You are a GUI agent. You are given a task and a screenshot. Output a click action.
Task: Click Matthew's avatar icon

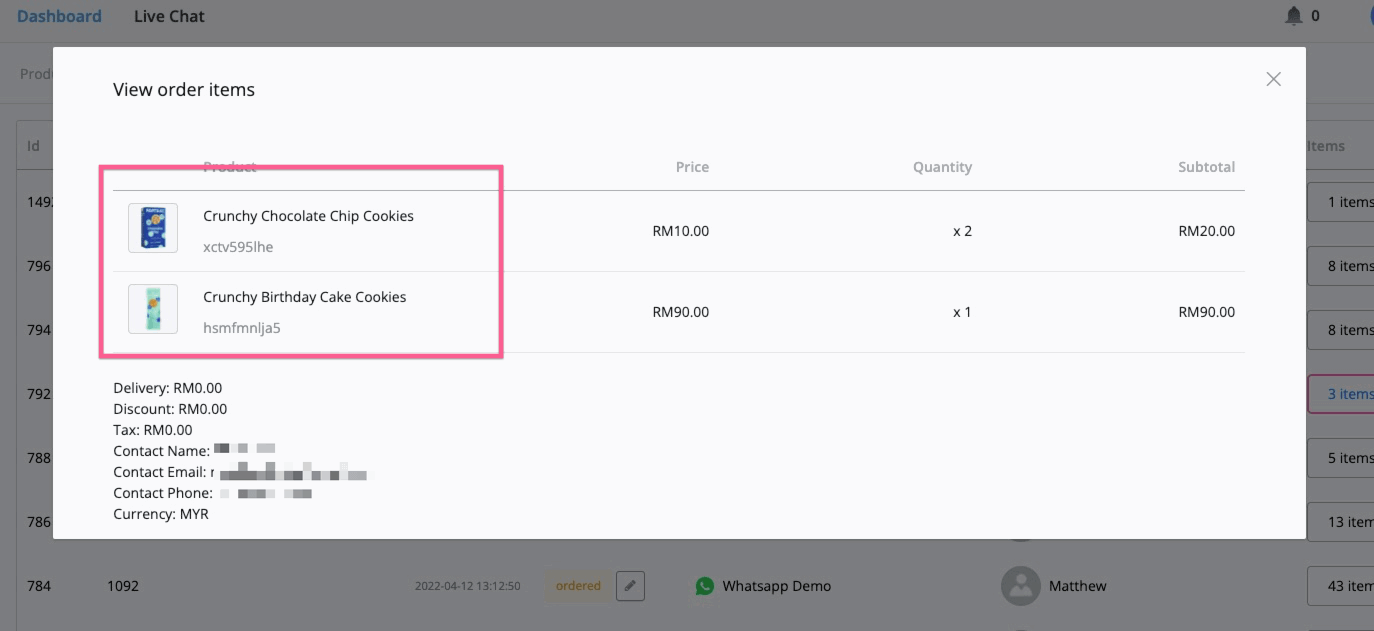pyautogui.click(x=1020, y=586)
